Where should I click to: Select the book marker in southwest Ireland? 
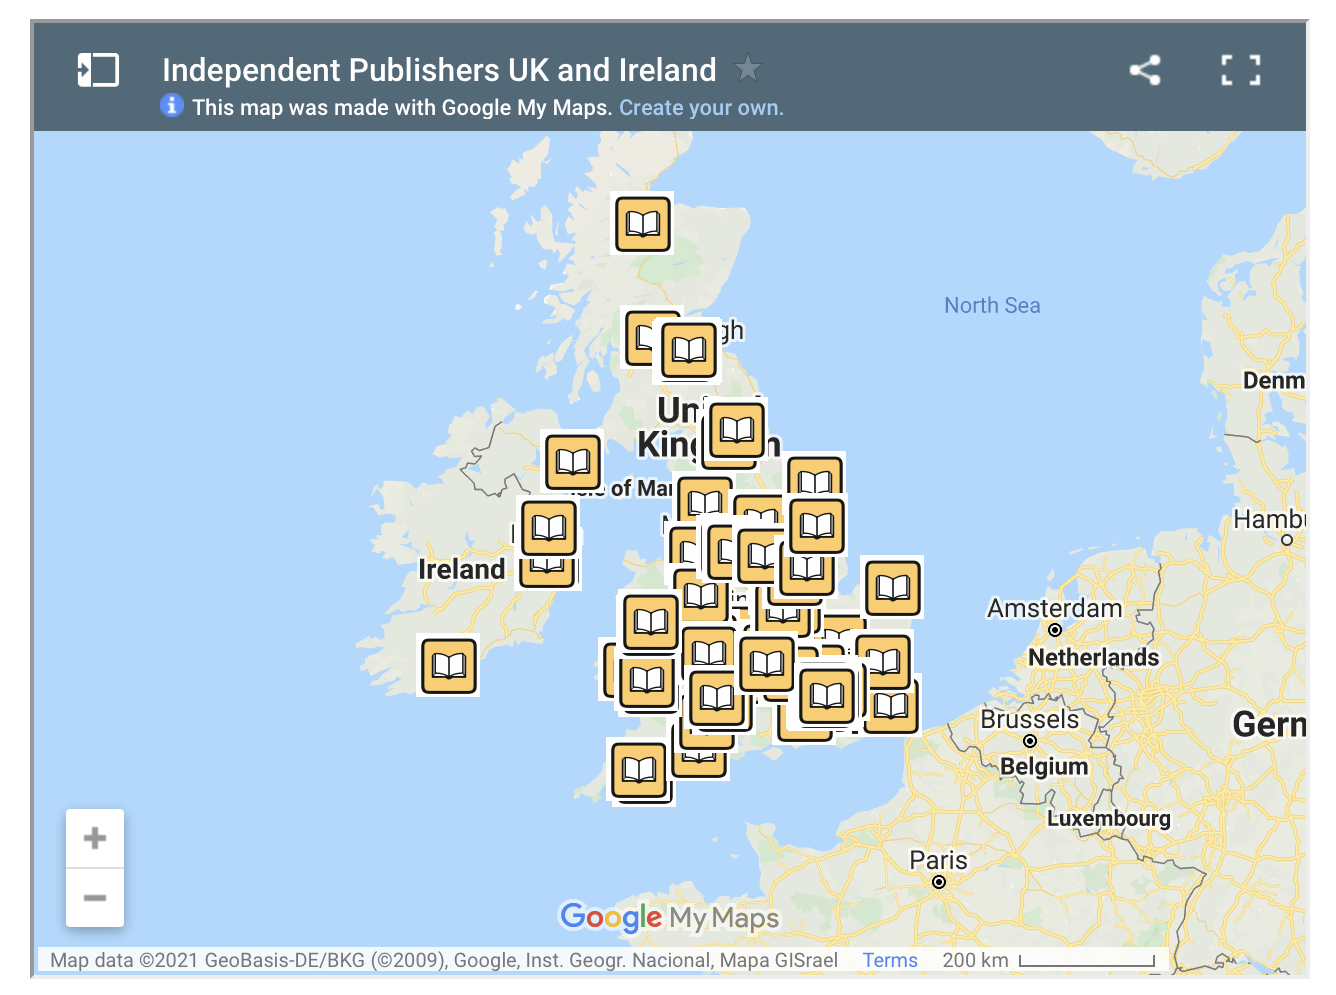(449, 665)
